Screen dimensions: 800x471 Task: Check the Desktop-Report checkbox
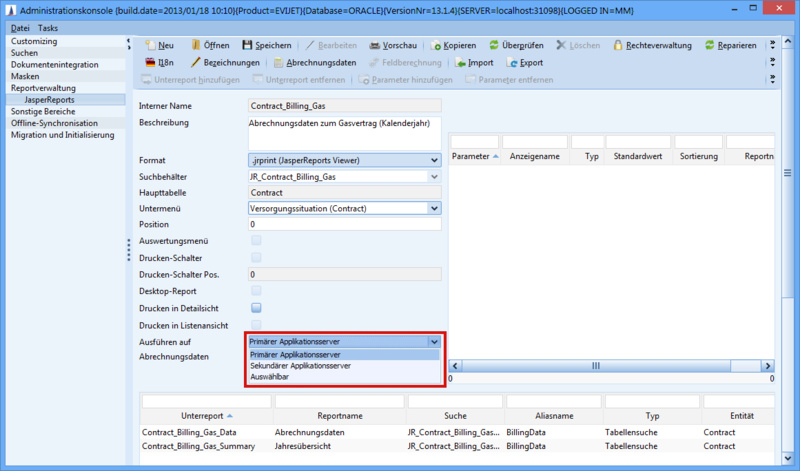pos(256,291)
